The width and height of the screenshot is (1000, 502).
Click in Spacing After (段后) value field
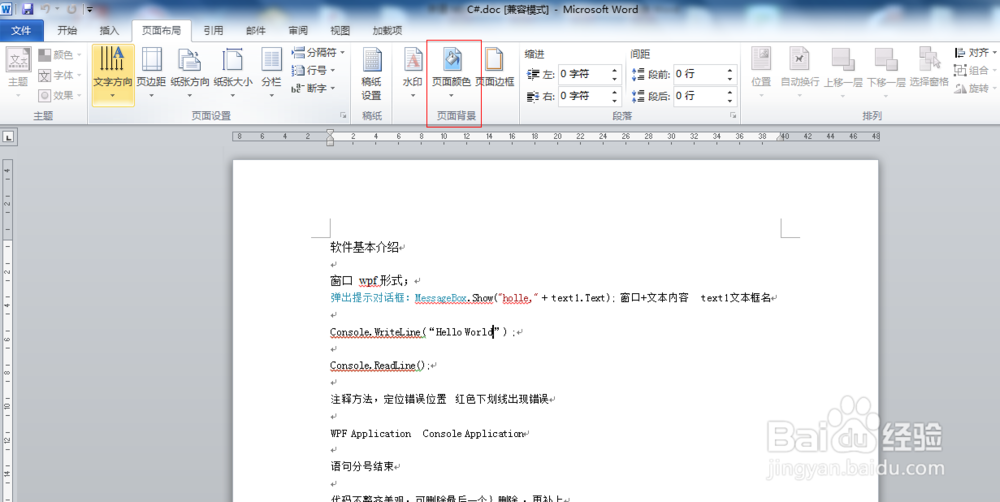pos(698,96)
